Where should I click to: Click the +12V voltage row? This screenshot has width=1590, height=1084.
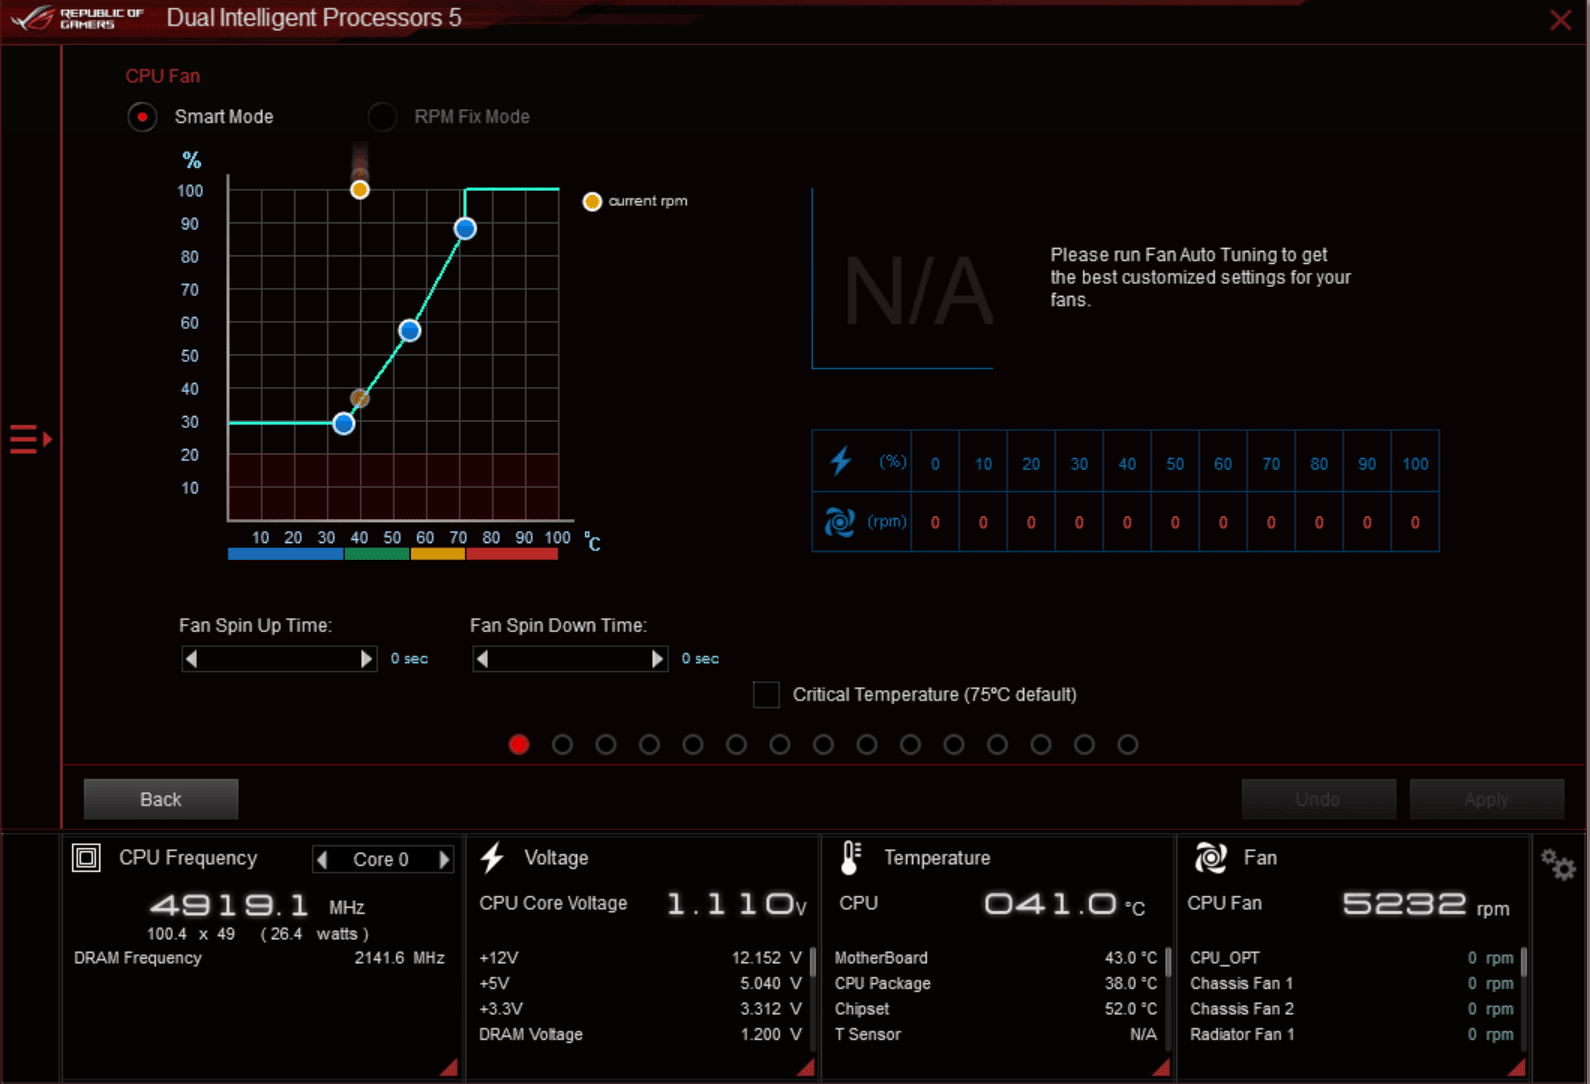640,958
